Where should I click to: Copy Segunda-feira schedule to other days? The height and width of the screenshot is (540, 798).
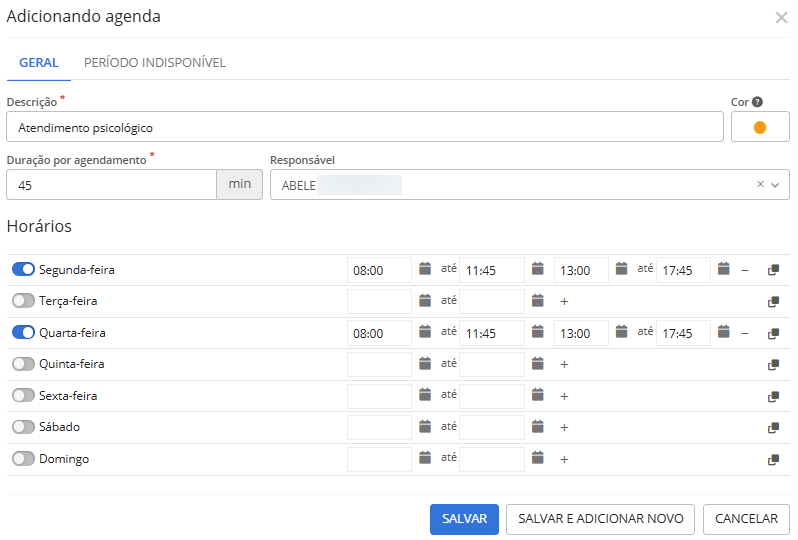pos(773,270)
